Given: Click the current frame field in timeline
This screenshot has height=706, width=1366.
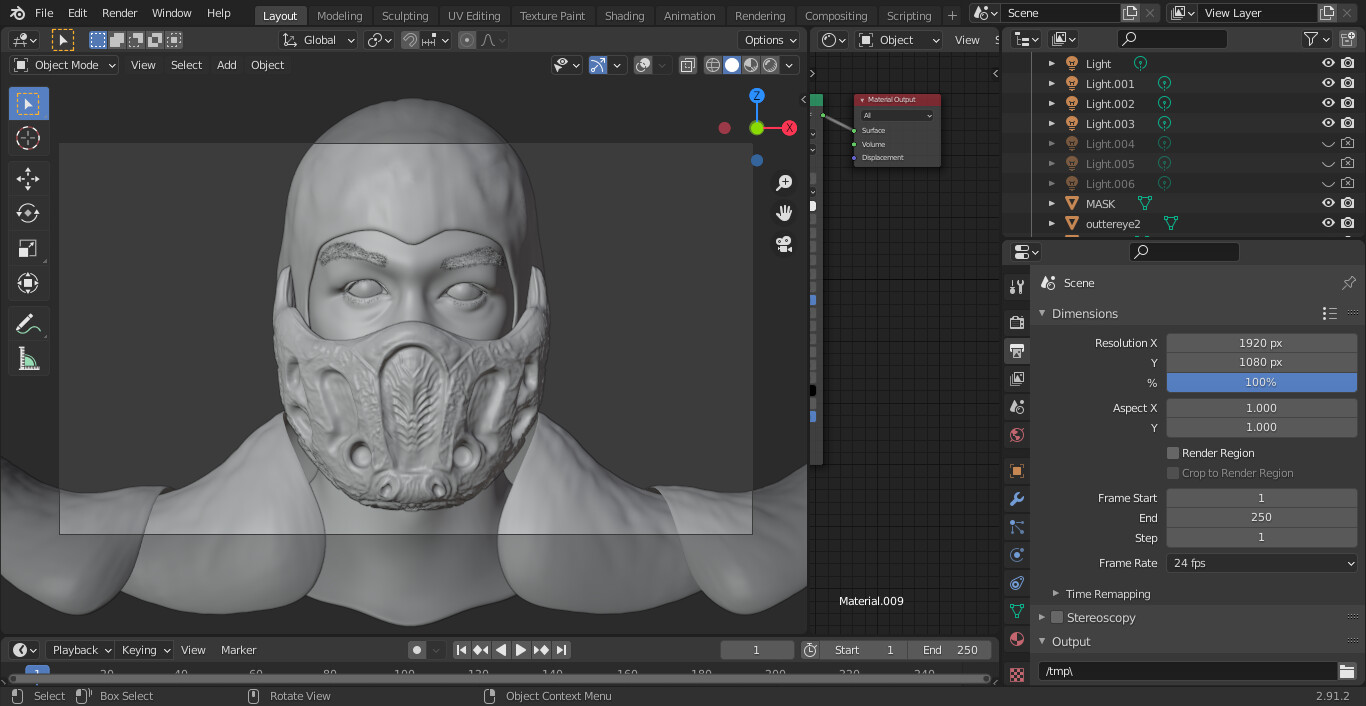Looking at the screenshot, I should pos(757,650).
